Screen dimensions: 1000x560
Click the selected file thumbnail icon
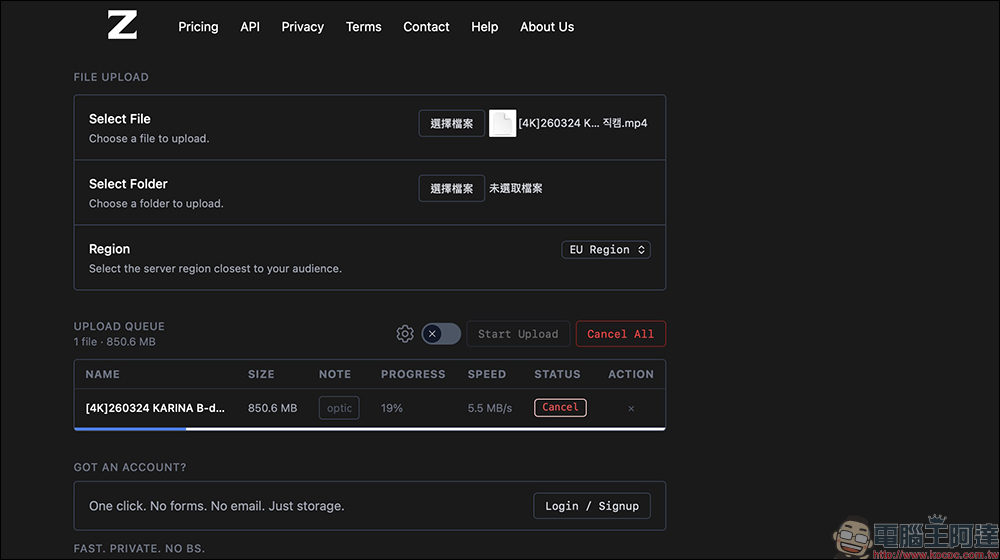[503, 123]
